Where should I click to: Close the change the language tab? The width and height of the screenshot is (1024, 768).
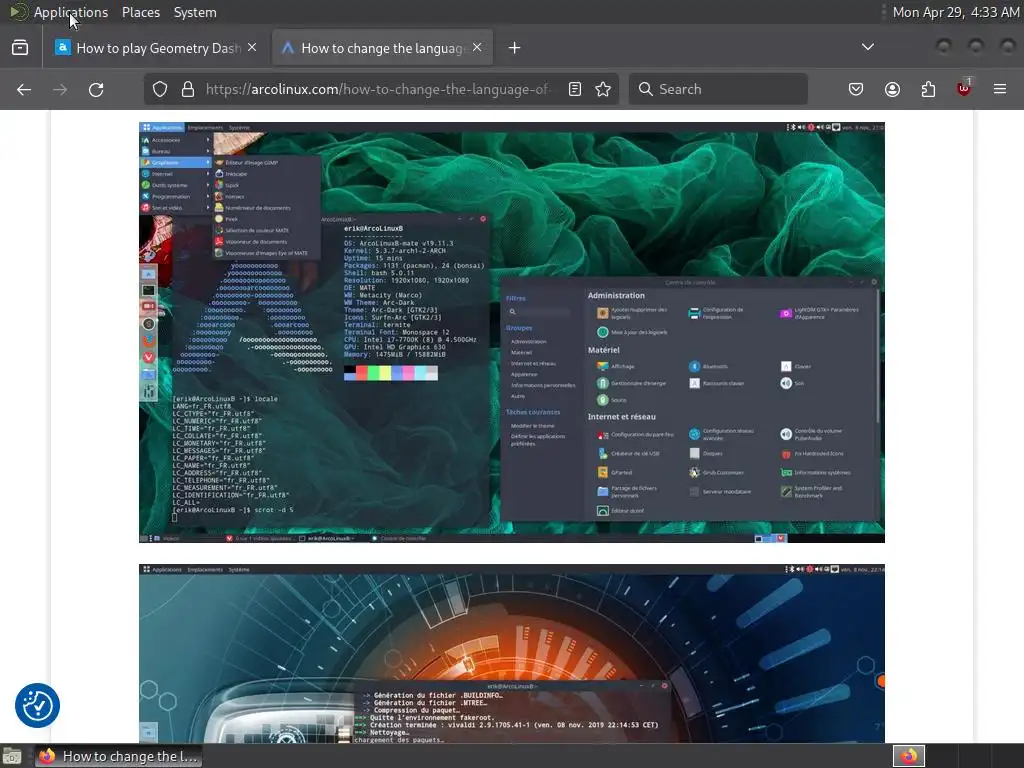click(477, 47)
